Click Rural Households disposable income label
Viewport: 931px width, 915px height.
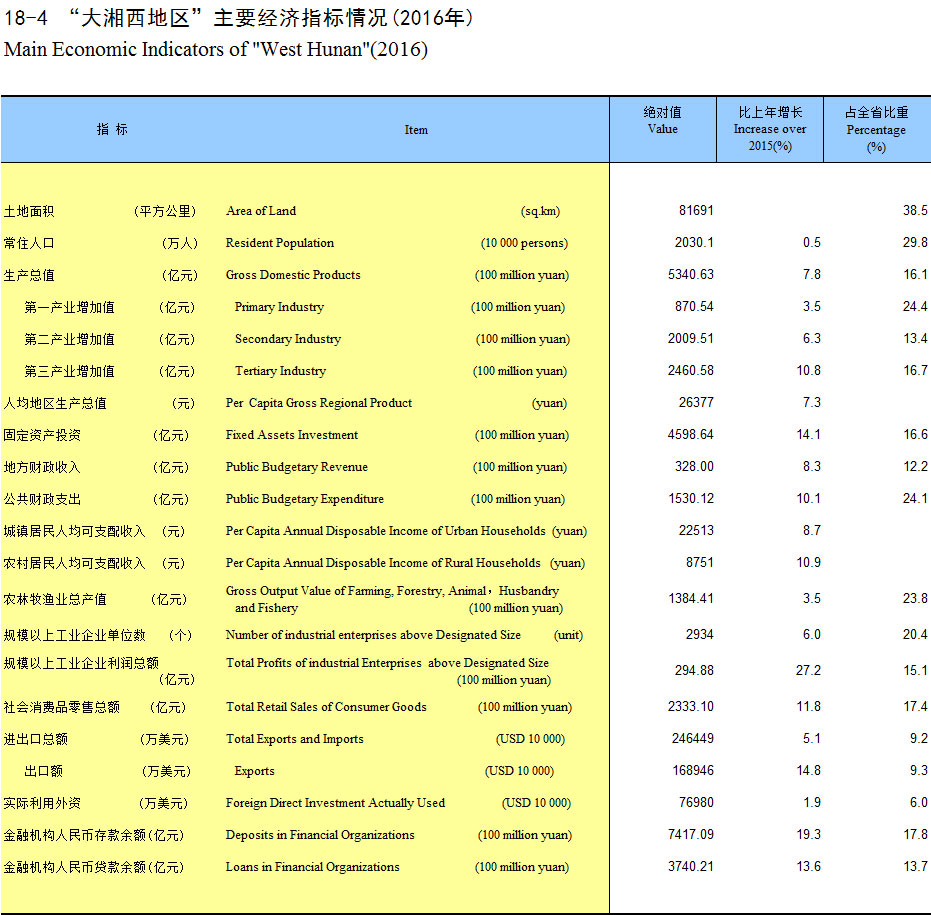383,563
